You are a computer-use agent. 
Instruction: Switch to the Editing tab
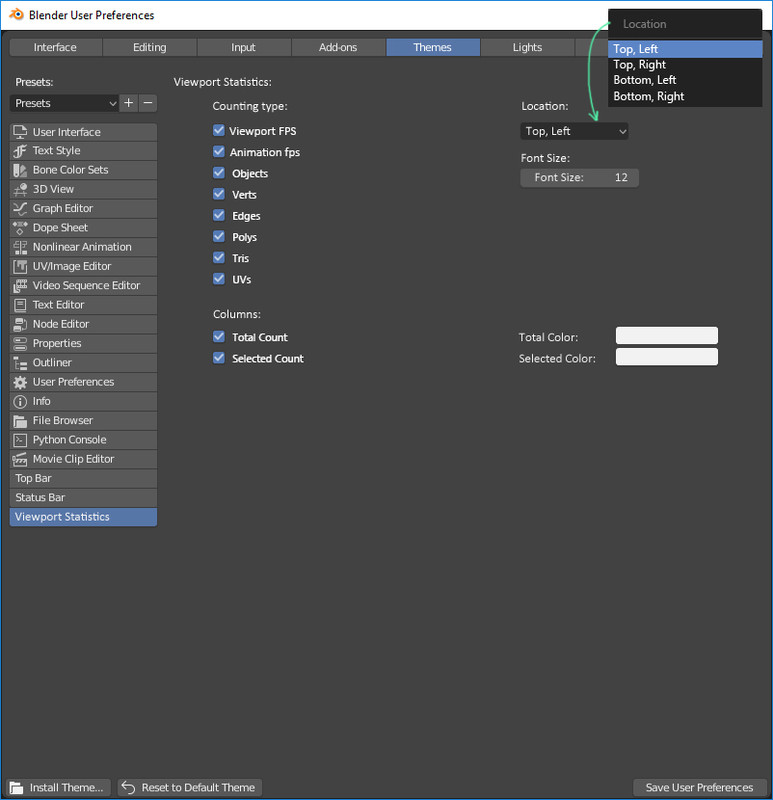coord(149,47)
